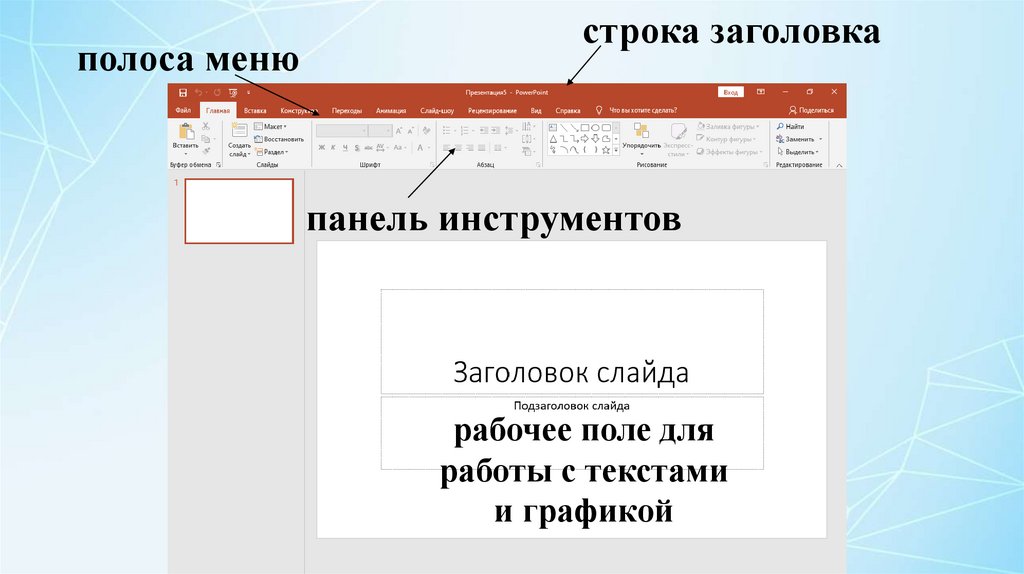Click the Вход sign-in button
The height and width of the screenshot is (574, 1024).
click(731, 92)
